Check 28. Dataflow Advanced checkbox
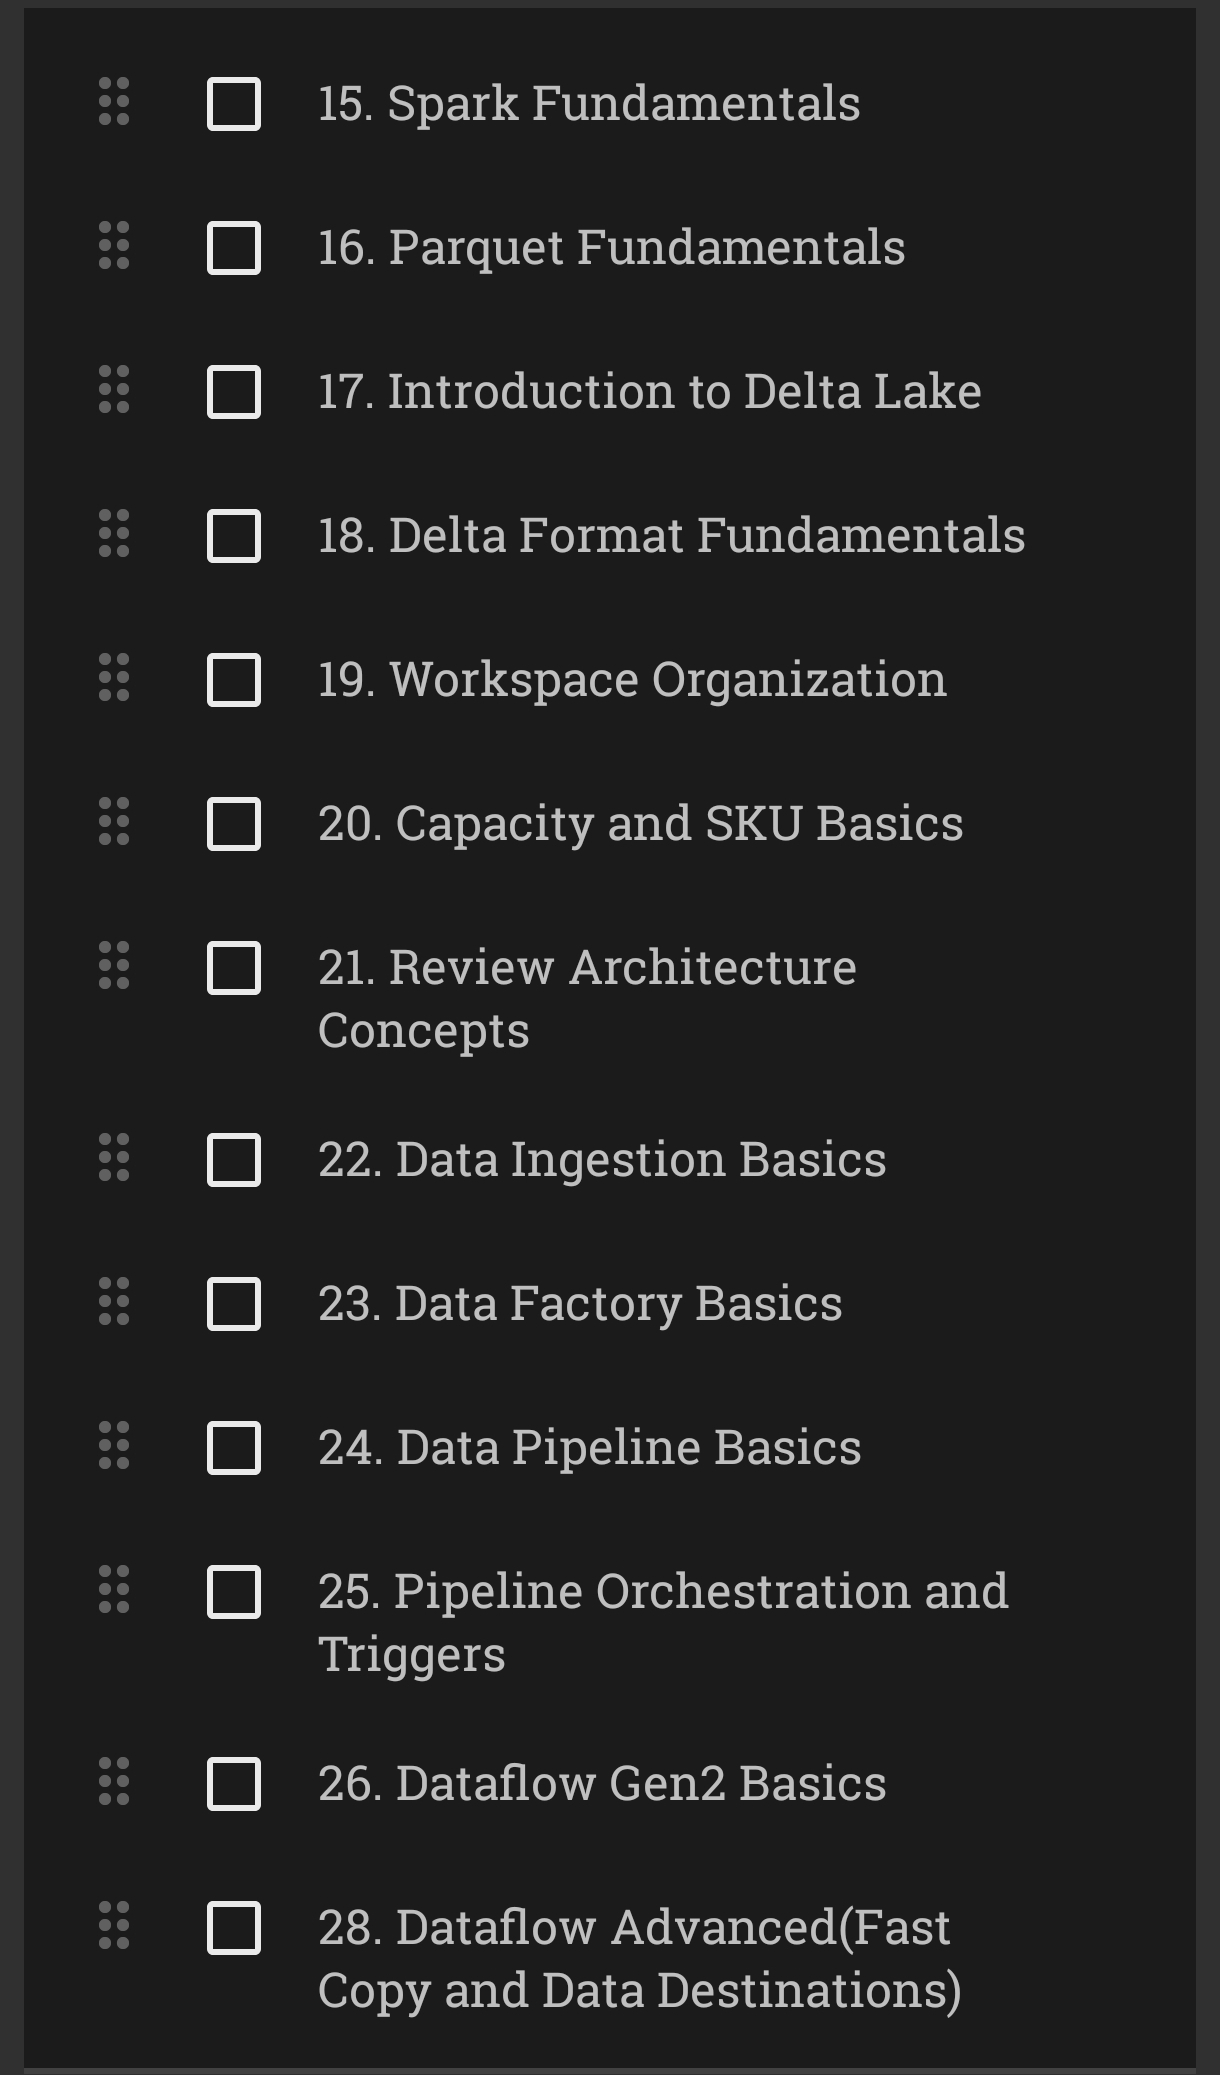The width and height of the screenshot is (1220, 2075). click(234, 1928)
